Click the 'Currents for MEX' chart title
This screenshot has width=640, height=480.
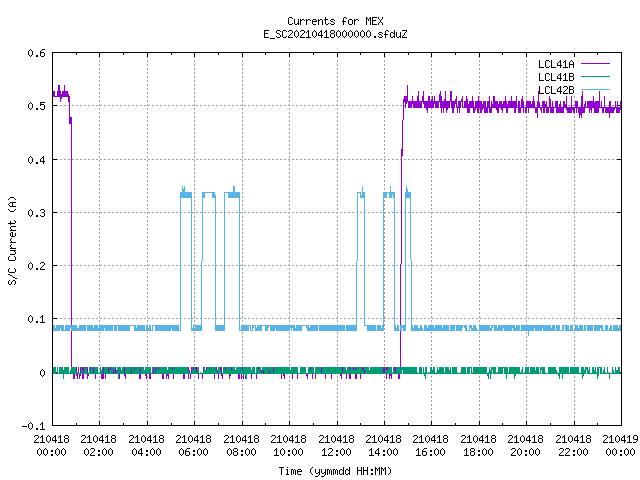335,21
